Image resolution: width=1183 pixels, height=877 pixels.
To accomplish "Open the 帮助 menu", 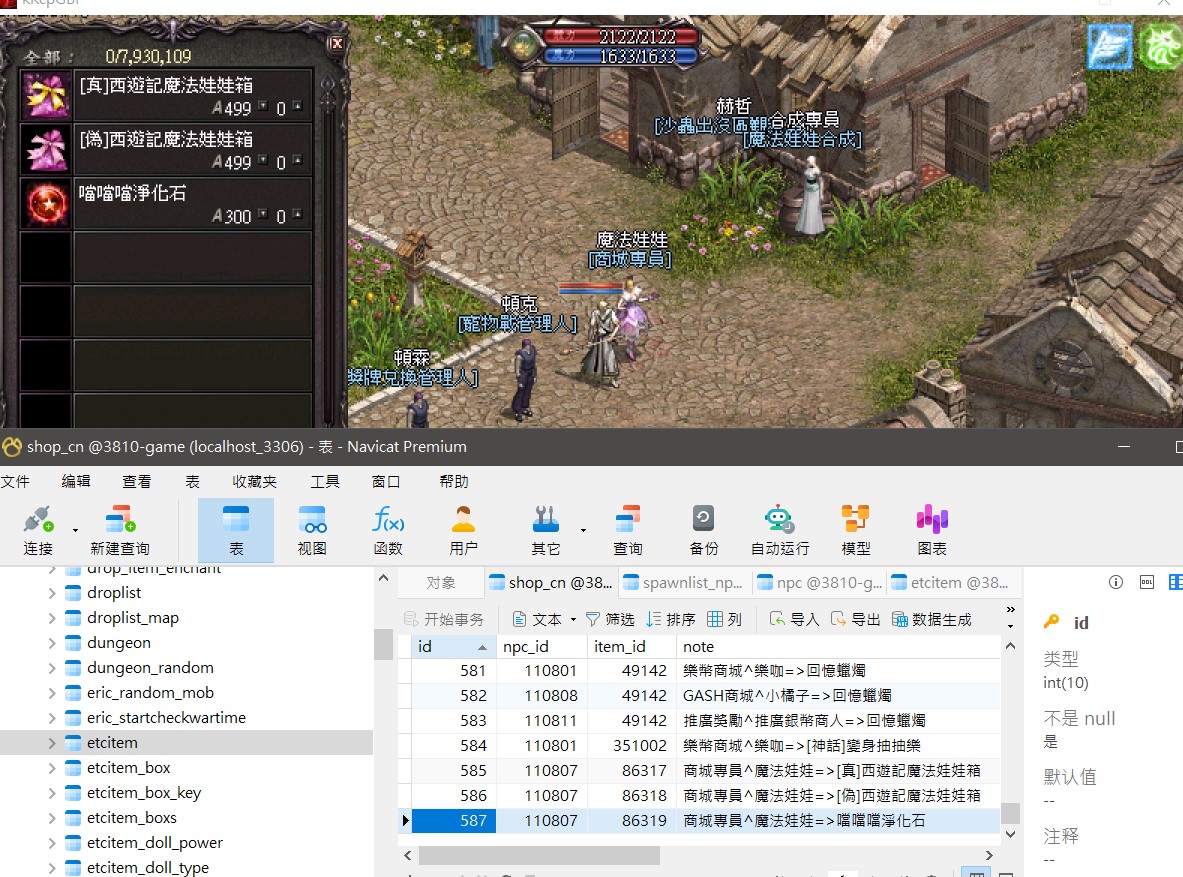I will 454,482.
